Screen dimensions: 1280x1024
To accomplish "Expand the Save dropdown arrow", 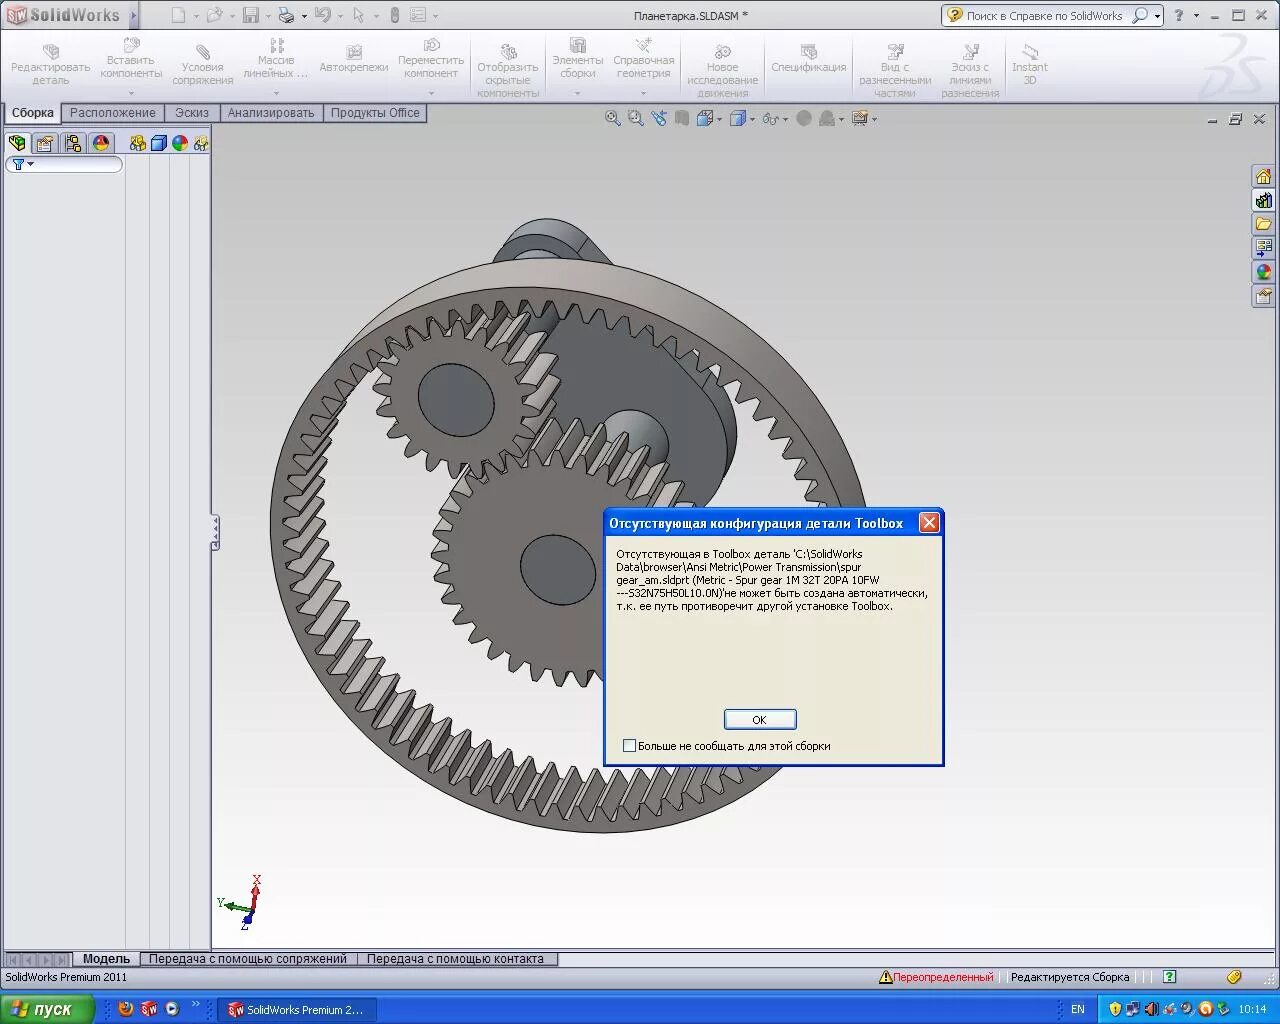I will tap(268, 16).
